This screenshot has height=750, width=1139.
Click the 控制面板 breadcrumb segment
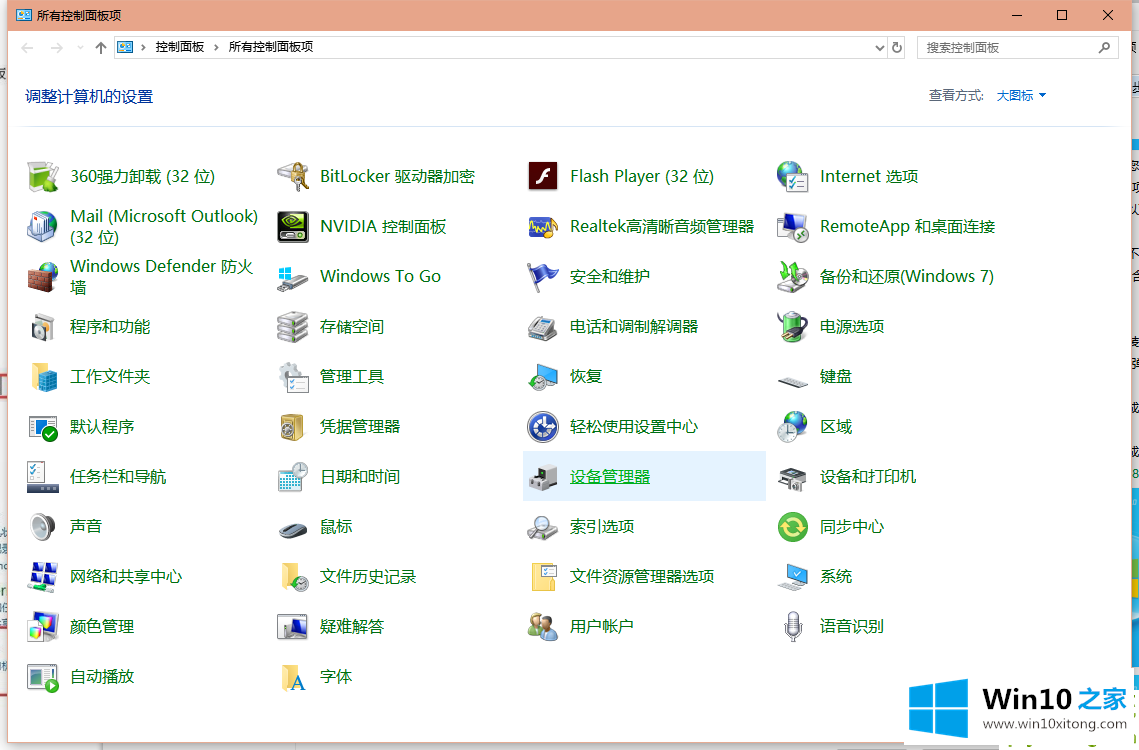[179, 47]
